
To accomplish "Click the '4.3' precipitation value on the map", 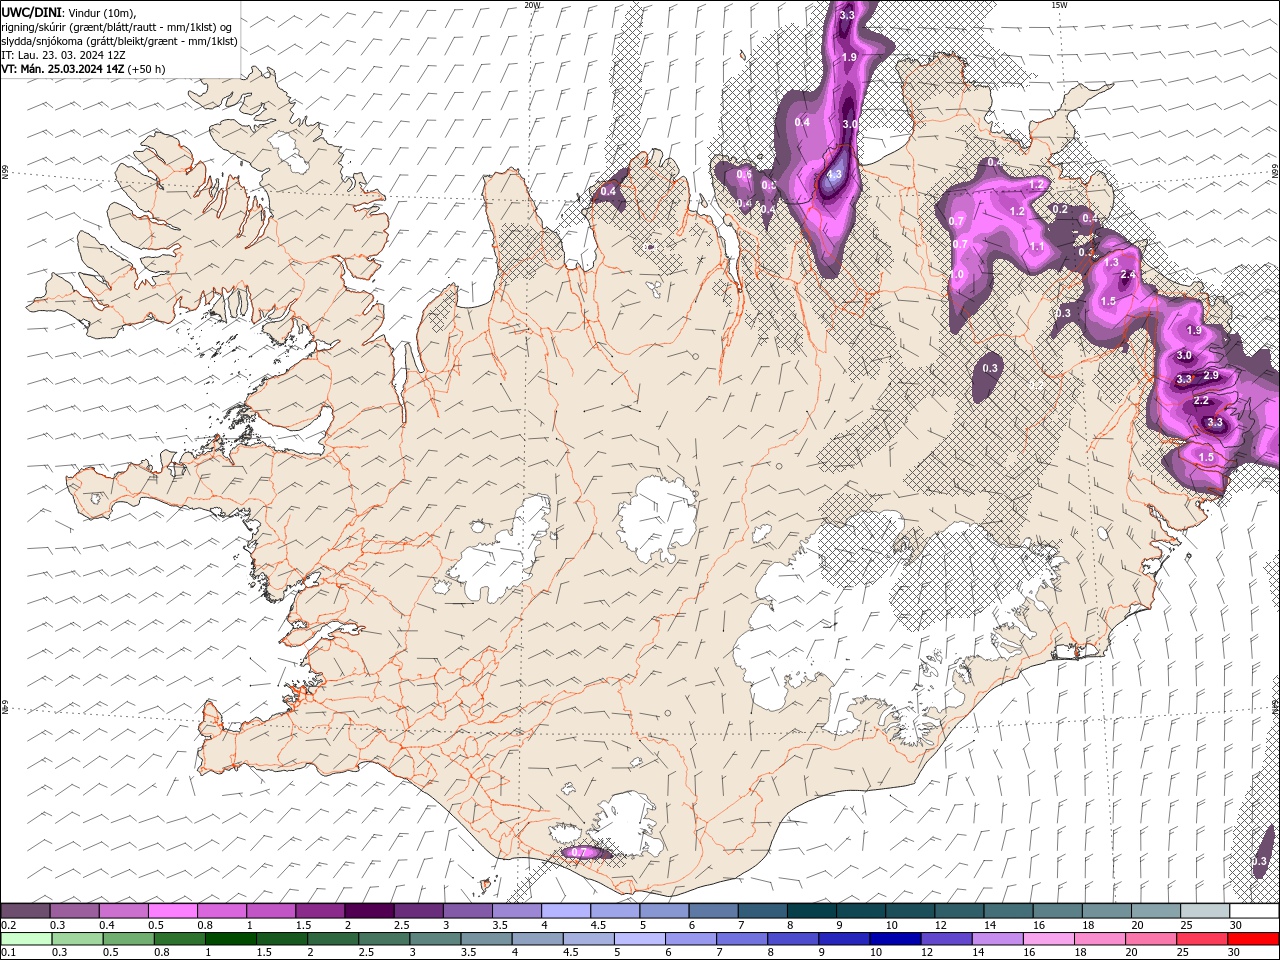I will click(x=835, y=174).
